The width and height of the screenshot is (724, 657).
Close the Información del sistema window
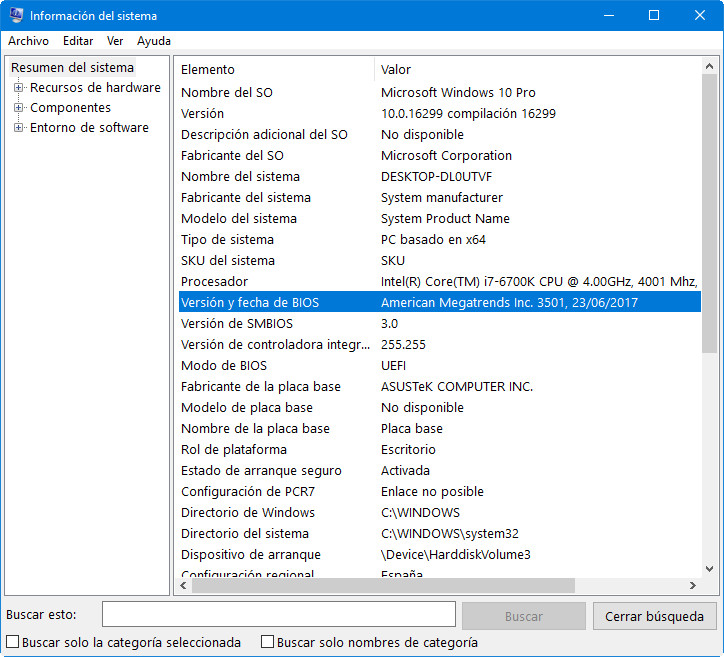pyautogui.click(x=700, y=15)
